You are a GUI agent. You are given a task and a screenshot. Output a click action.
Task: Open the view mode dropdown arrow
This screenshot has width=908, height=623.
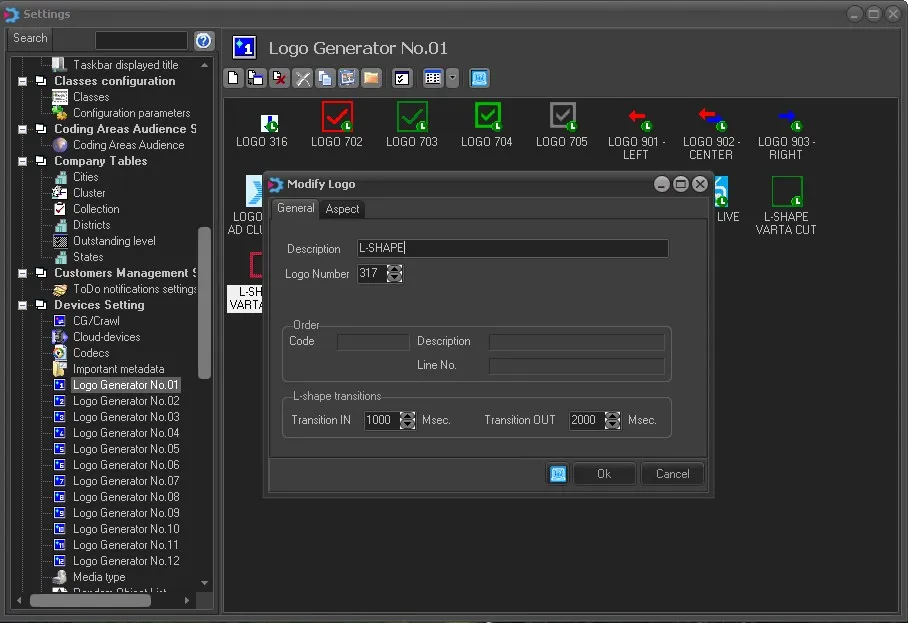point(453,78)
